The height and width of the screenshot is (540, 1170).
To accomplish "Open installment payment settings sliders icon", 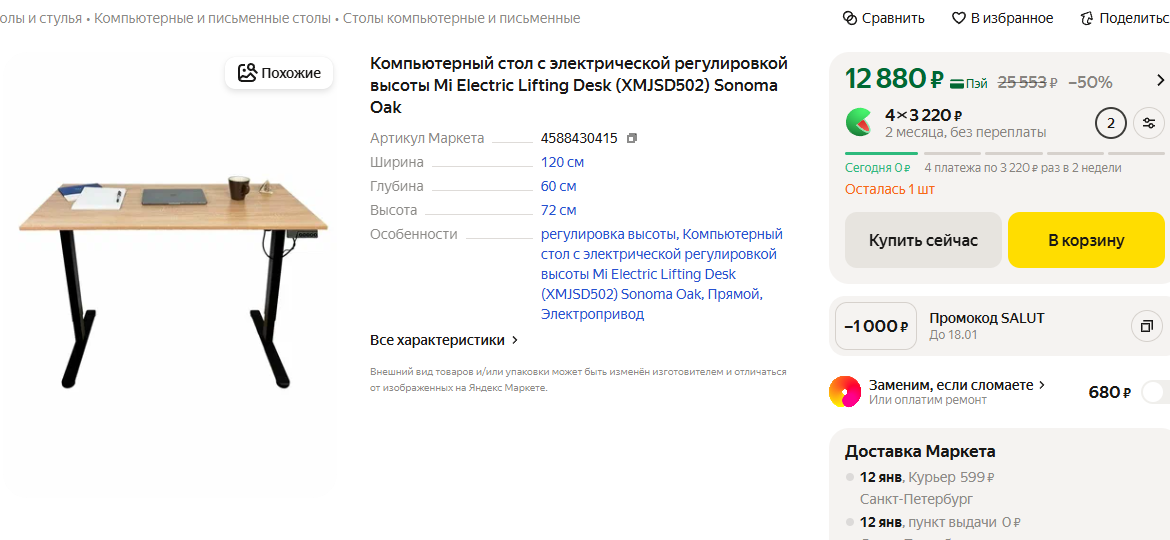I will [1148, 123].
